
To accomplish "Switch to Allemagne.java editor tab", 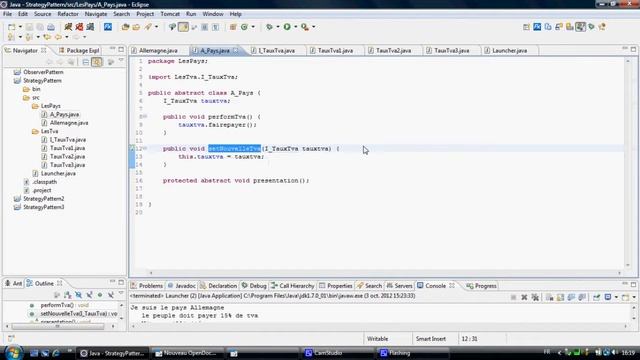I will tap(158, 51).
